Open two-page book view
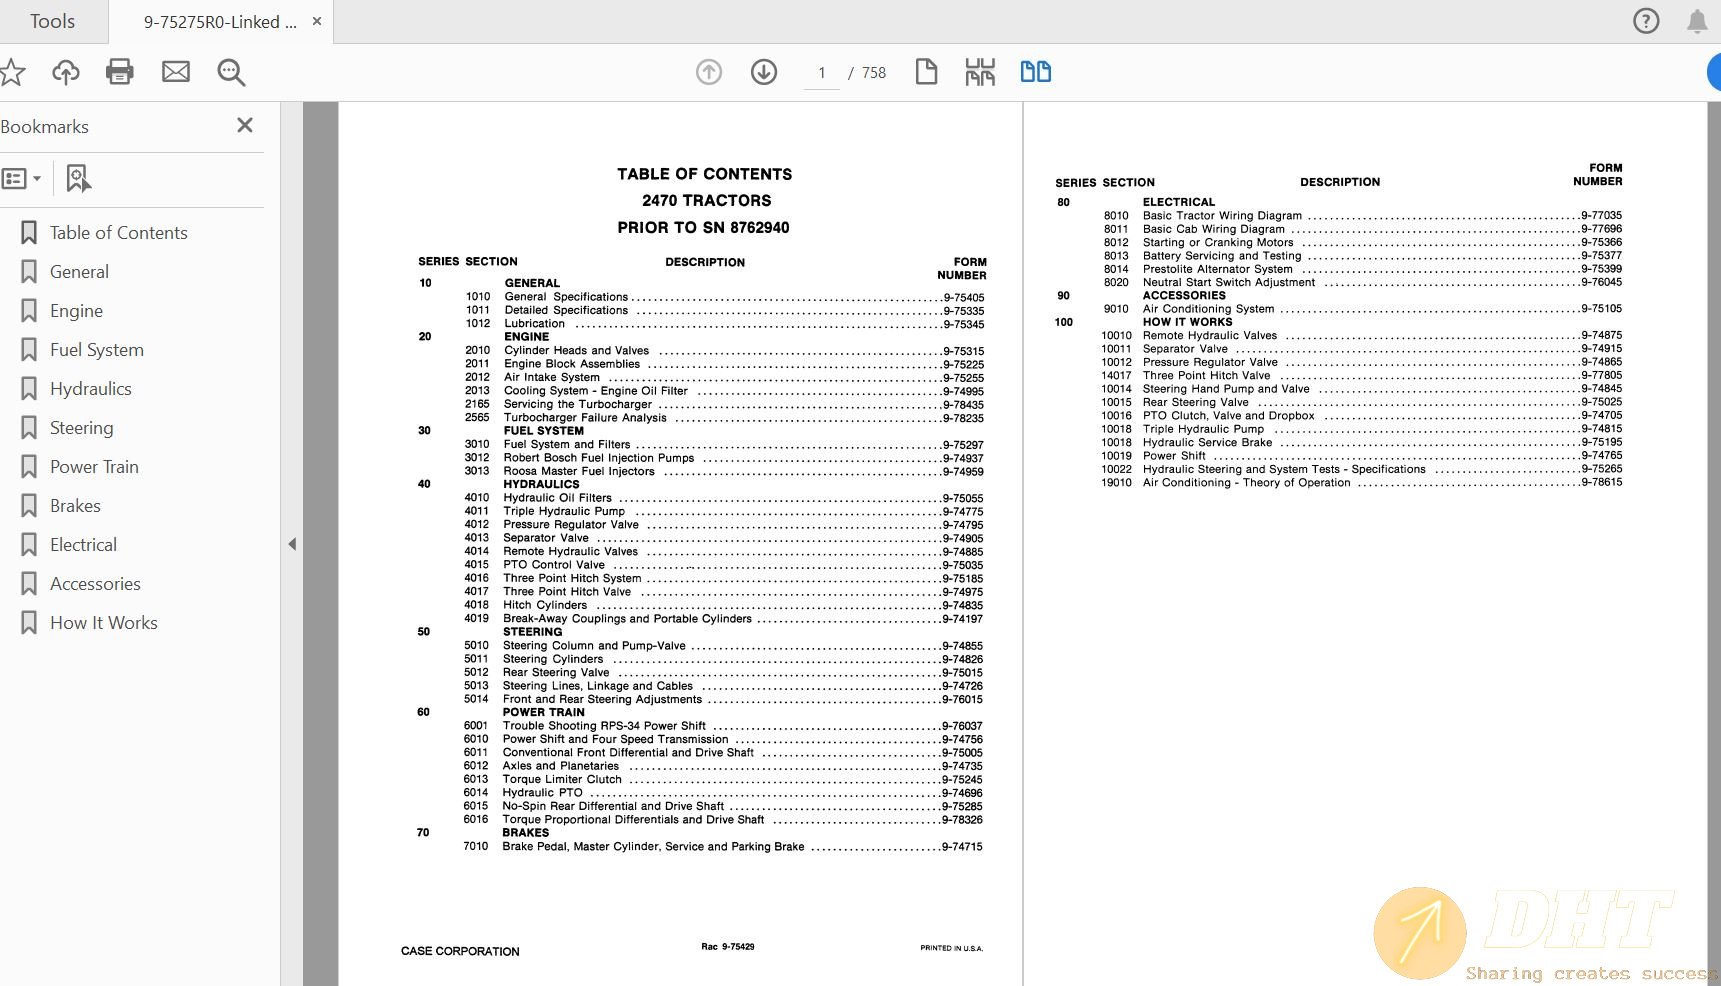Screen dimensions: 1721x986 point(1035,72)
